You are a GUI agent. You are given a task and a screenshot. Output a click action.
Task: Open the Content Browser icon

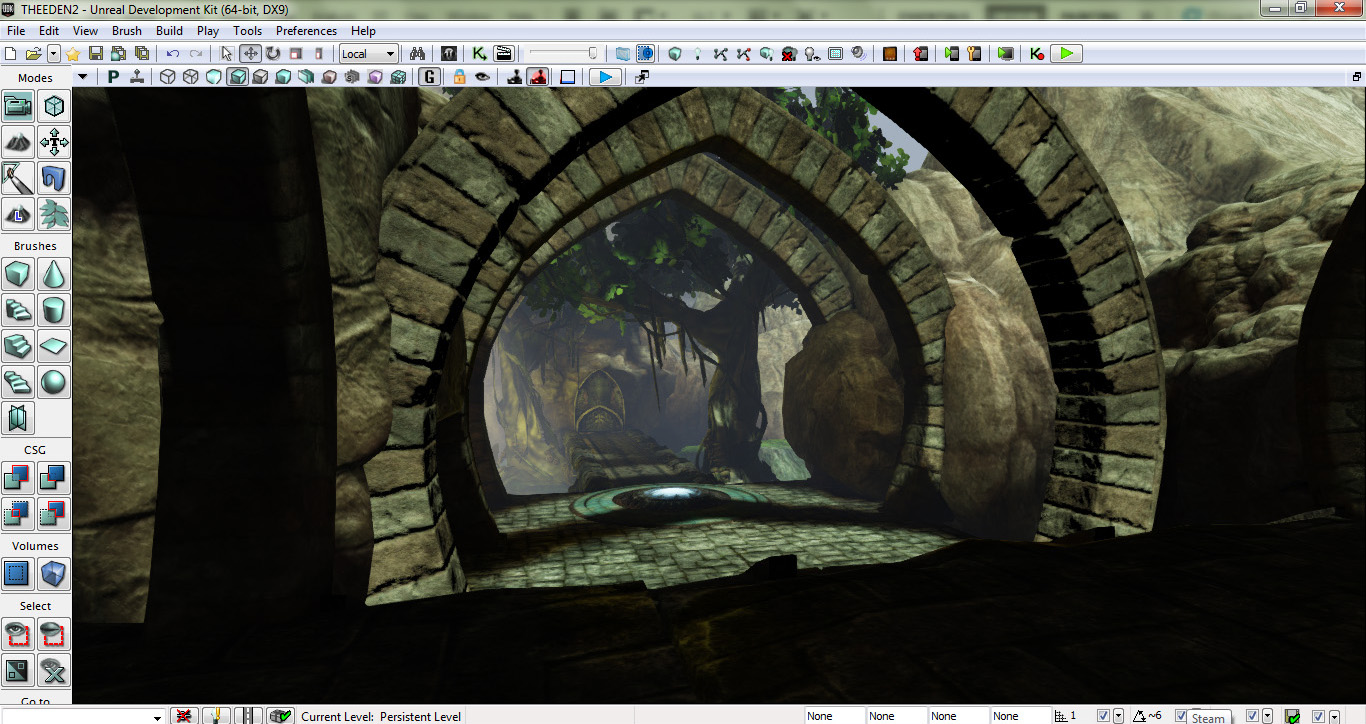[450, 54]
